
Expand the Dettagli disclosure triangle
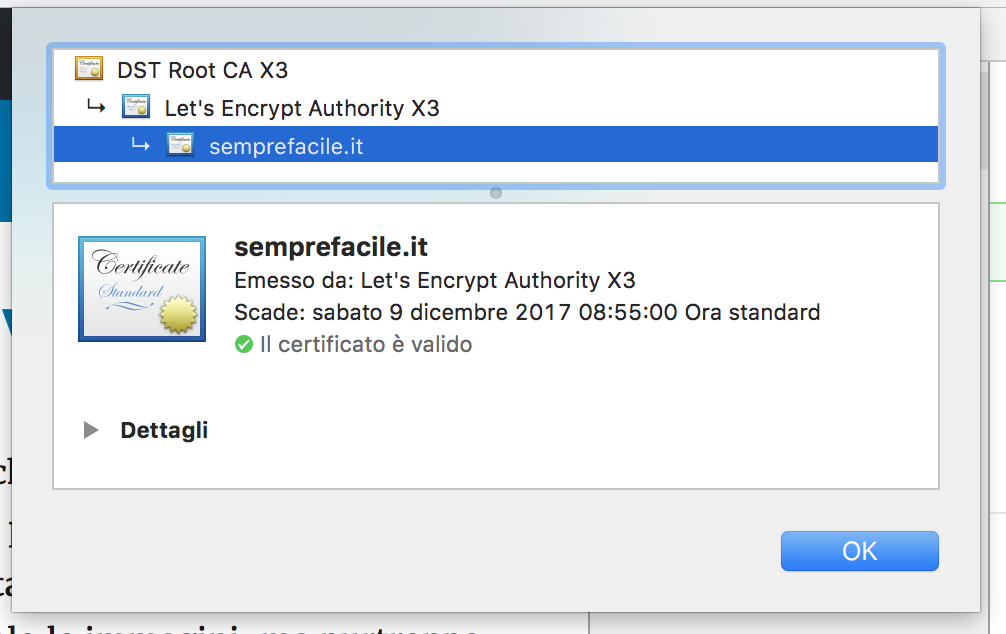point(91,430)
